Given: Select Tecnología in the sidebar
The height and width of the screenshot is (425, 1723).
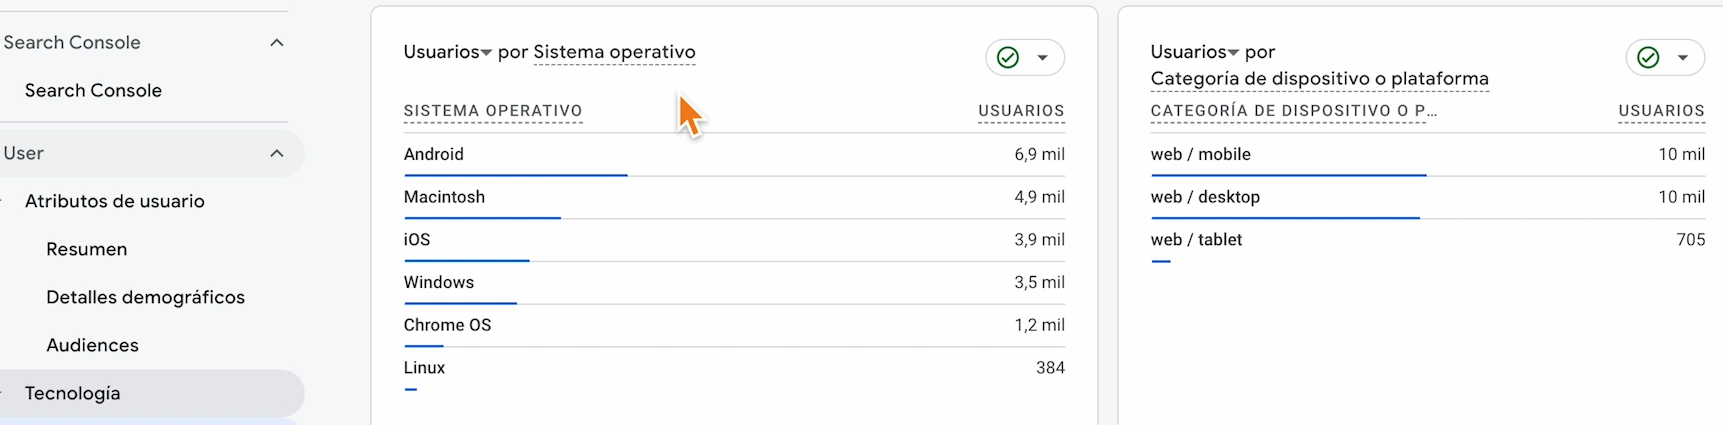Looking at the screenshot, I should [72, 393].
